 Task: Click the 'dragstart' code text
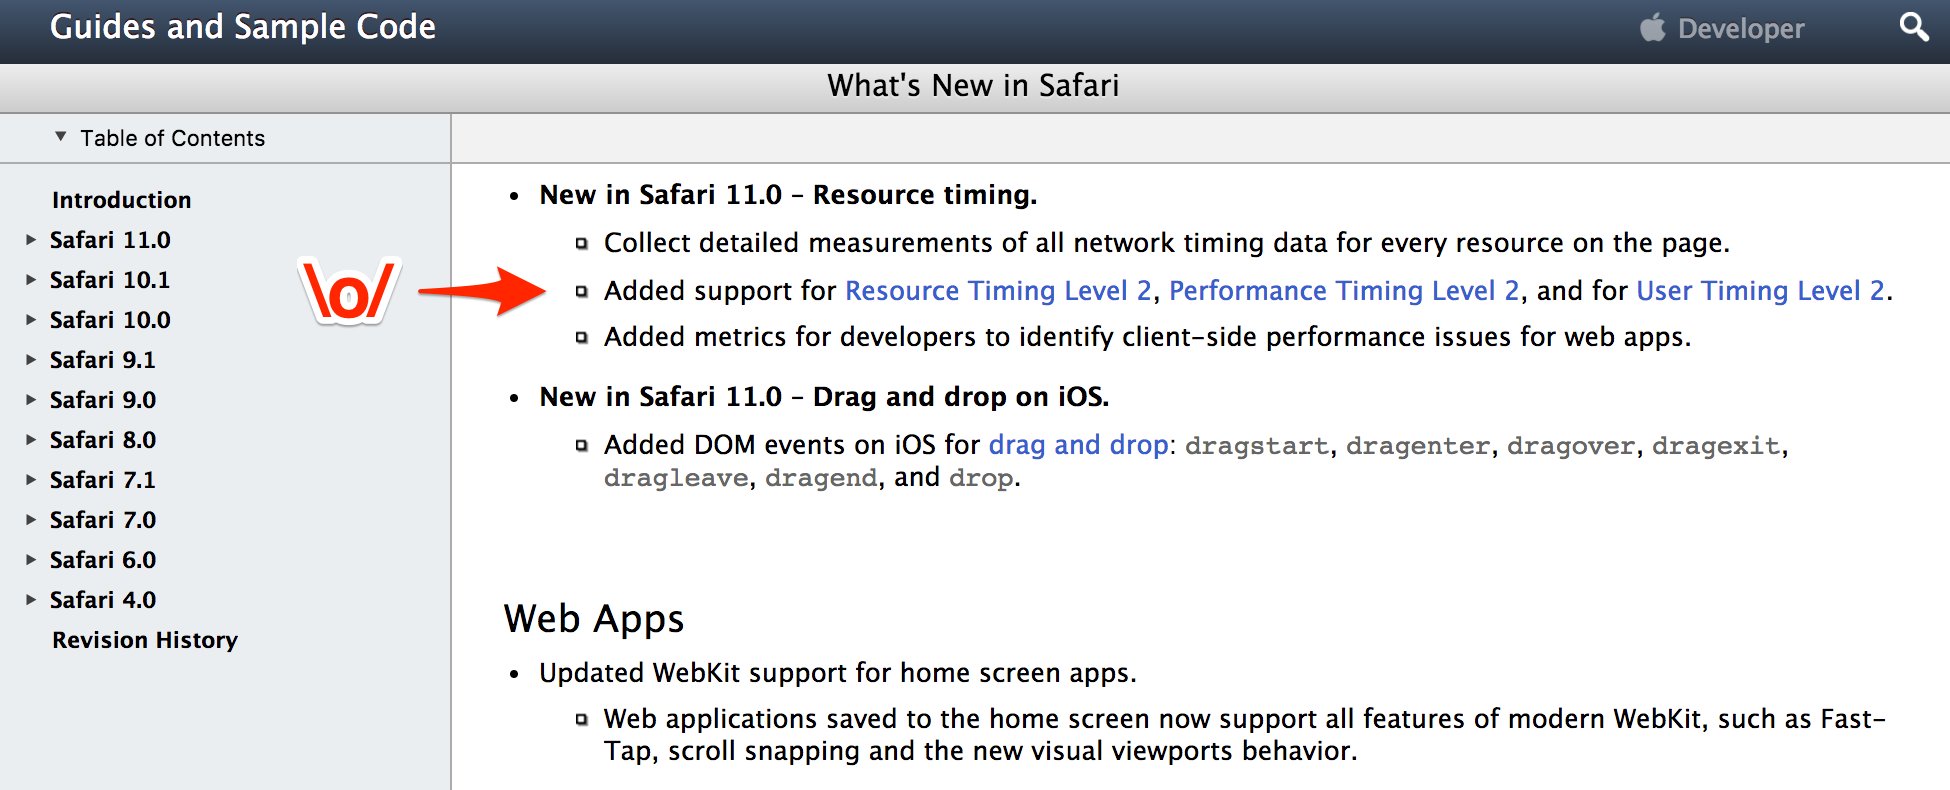click(x=1257, y=446)
